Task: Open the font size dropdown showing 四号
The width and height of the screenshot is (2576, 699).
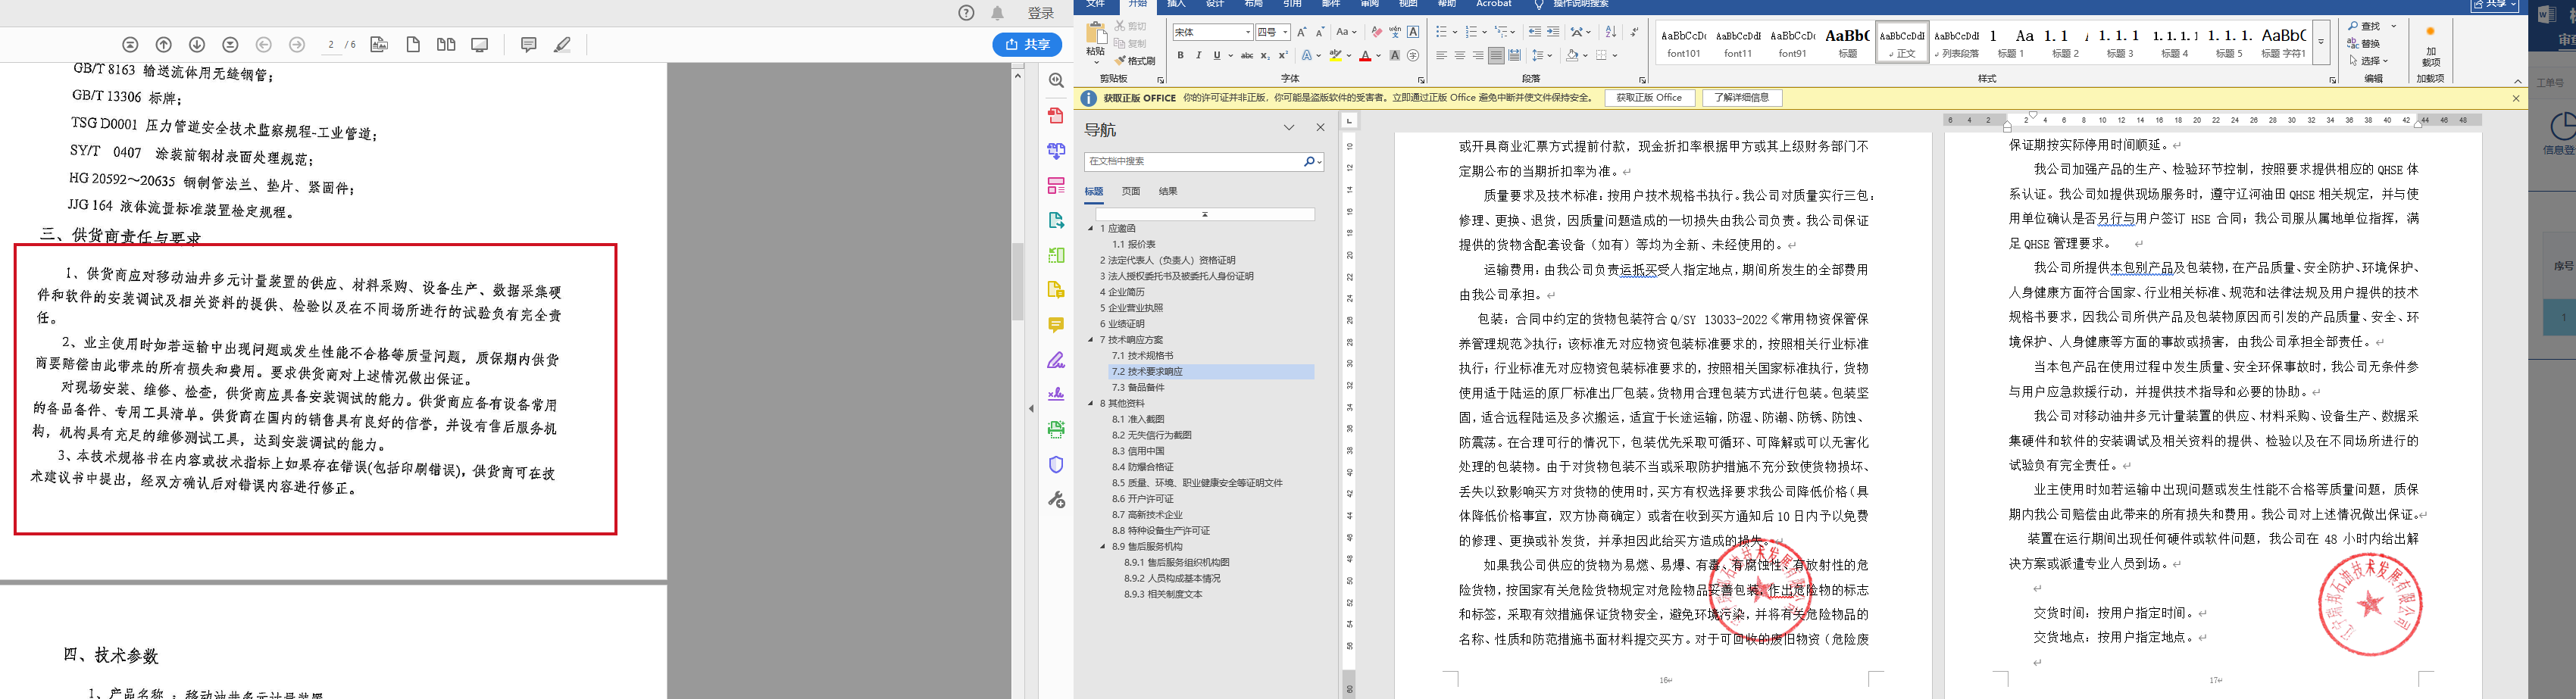Action: 1273,32
